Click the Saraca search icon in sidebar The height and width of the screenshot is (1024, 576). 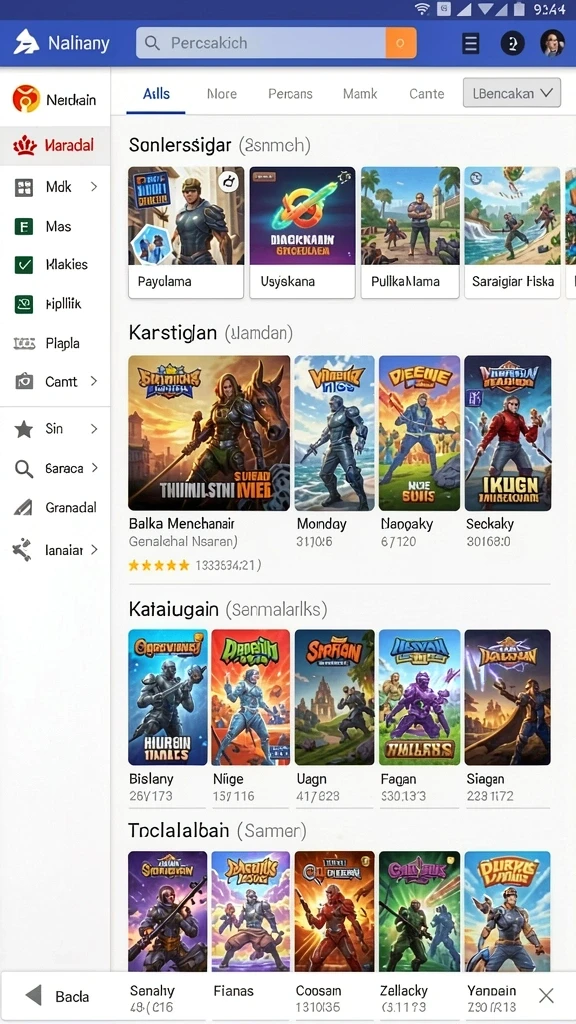[x=24, y=468]
